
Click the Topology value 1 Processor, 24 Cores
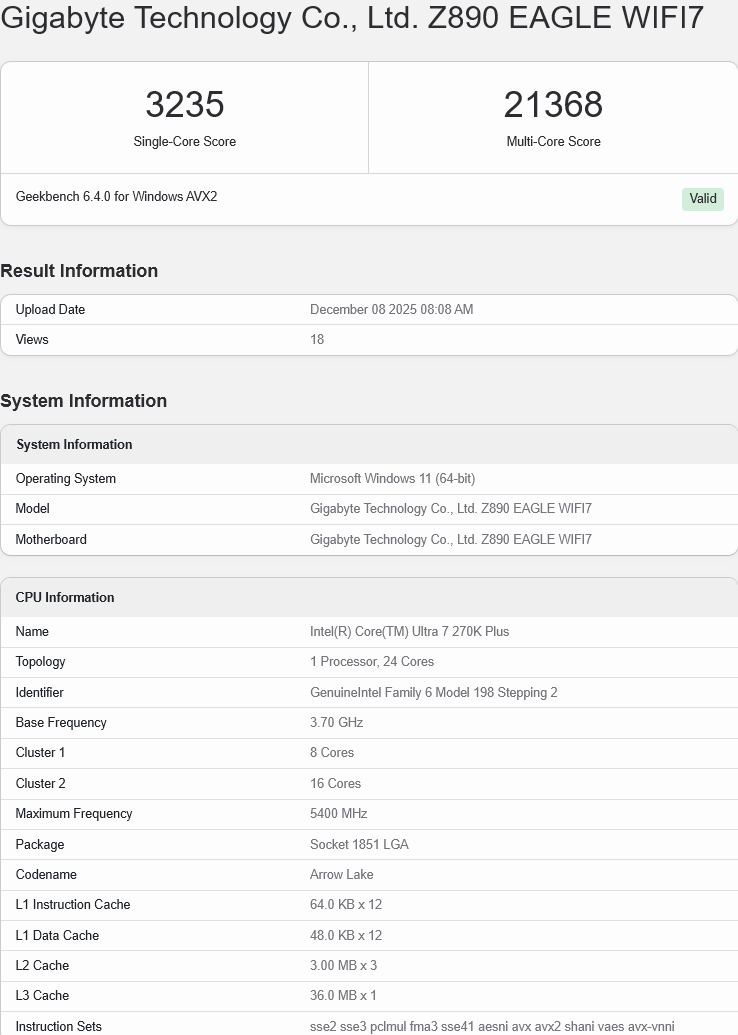coord(372,662)
